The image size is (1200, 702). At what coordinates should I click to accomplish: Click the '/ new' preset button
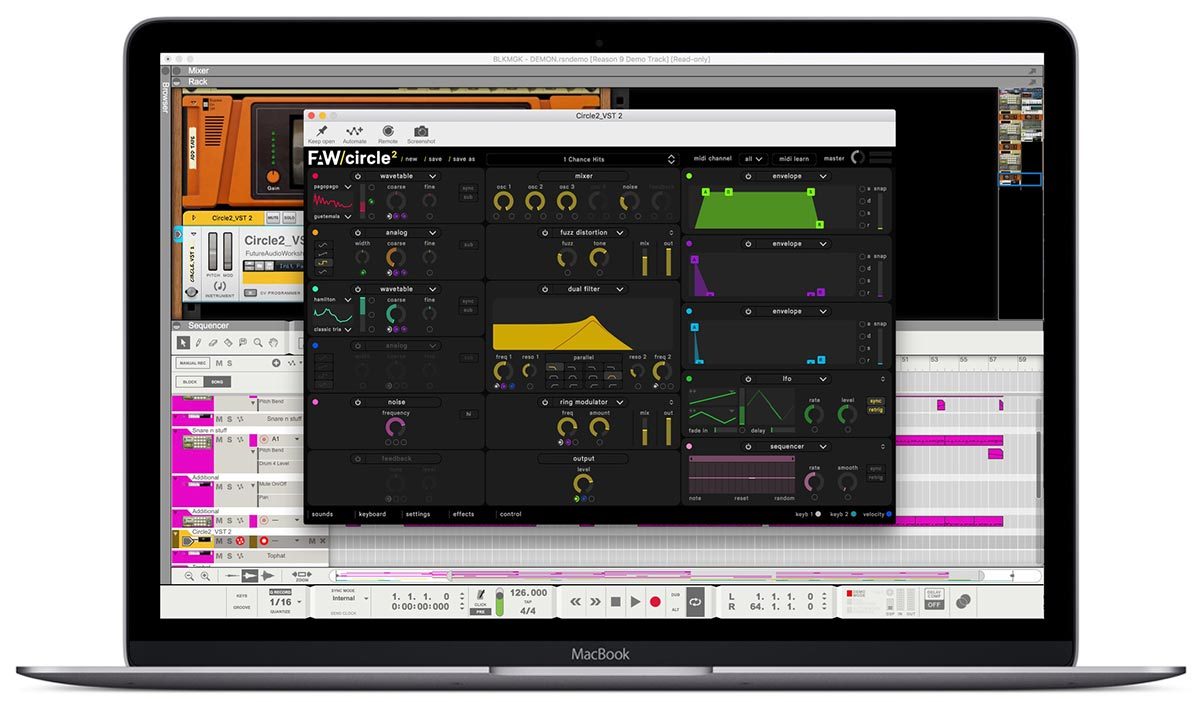click(x=410, y=159)
